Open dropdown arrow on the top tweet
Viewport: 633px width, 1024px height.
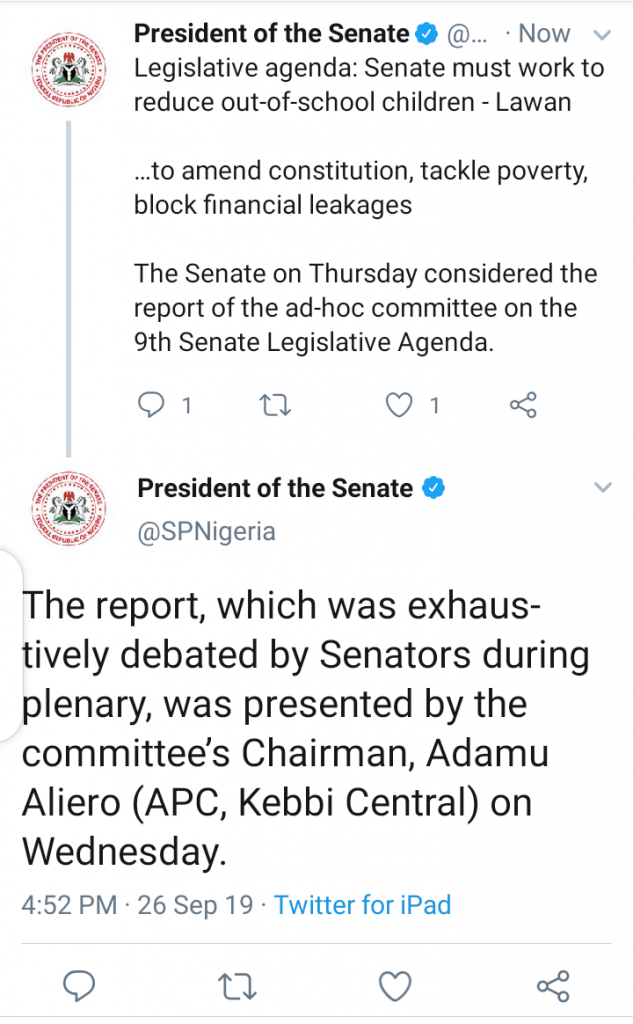click(x=602, y=35)
